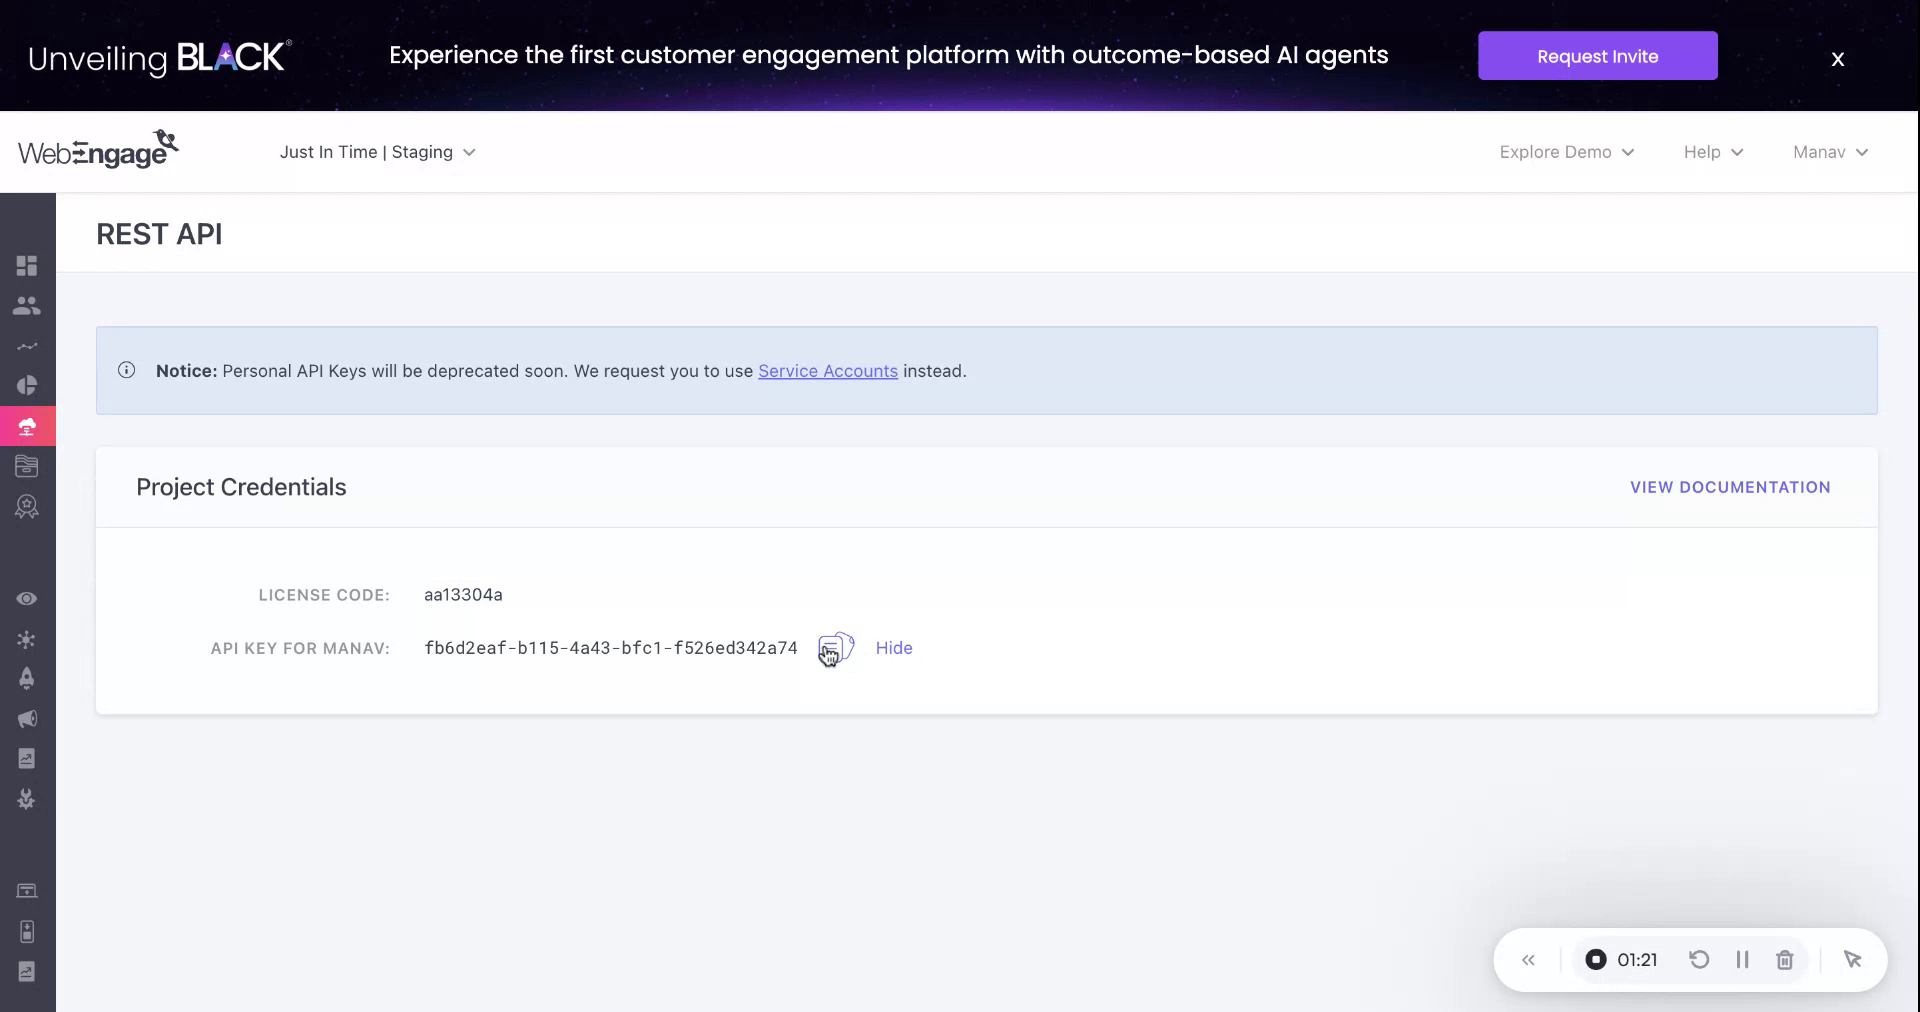This screenshot has height=1012, width=1920.
Task: Open the Service Accounts link in notice
Action: pos(827,371)
